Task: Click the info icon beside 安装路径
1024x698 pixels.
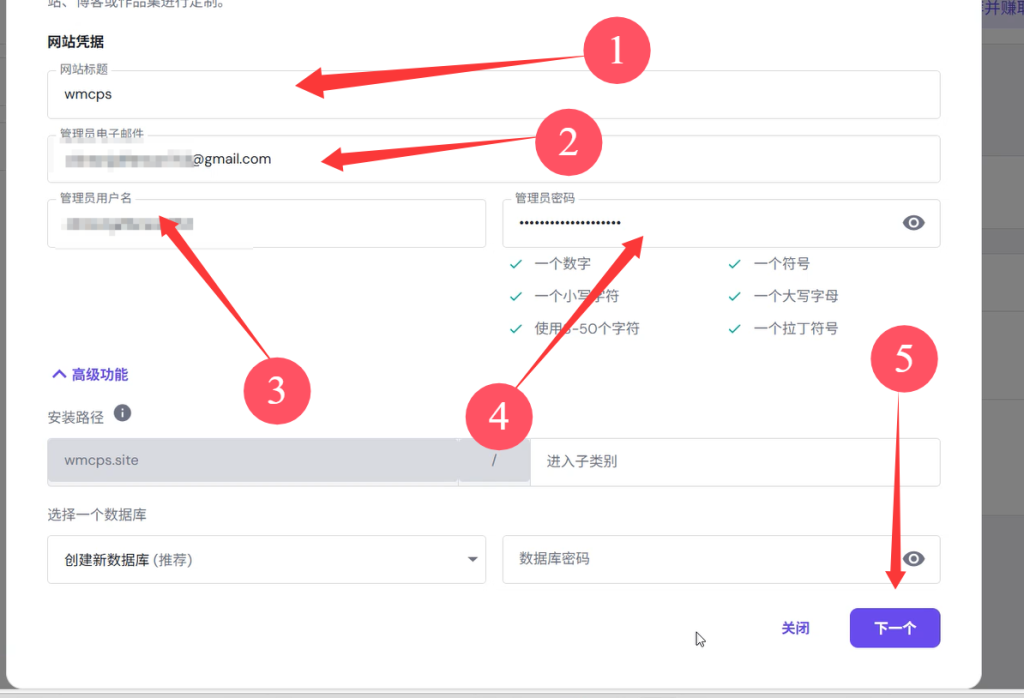Action: pyautogui.click(x=122, y=413)
